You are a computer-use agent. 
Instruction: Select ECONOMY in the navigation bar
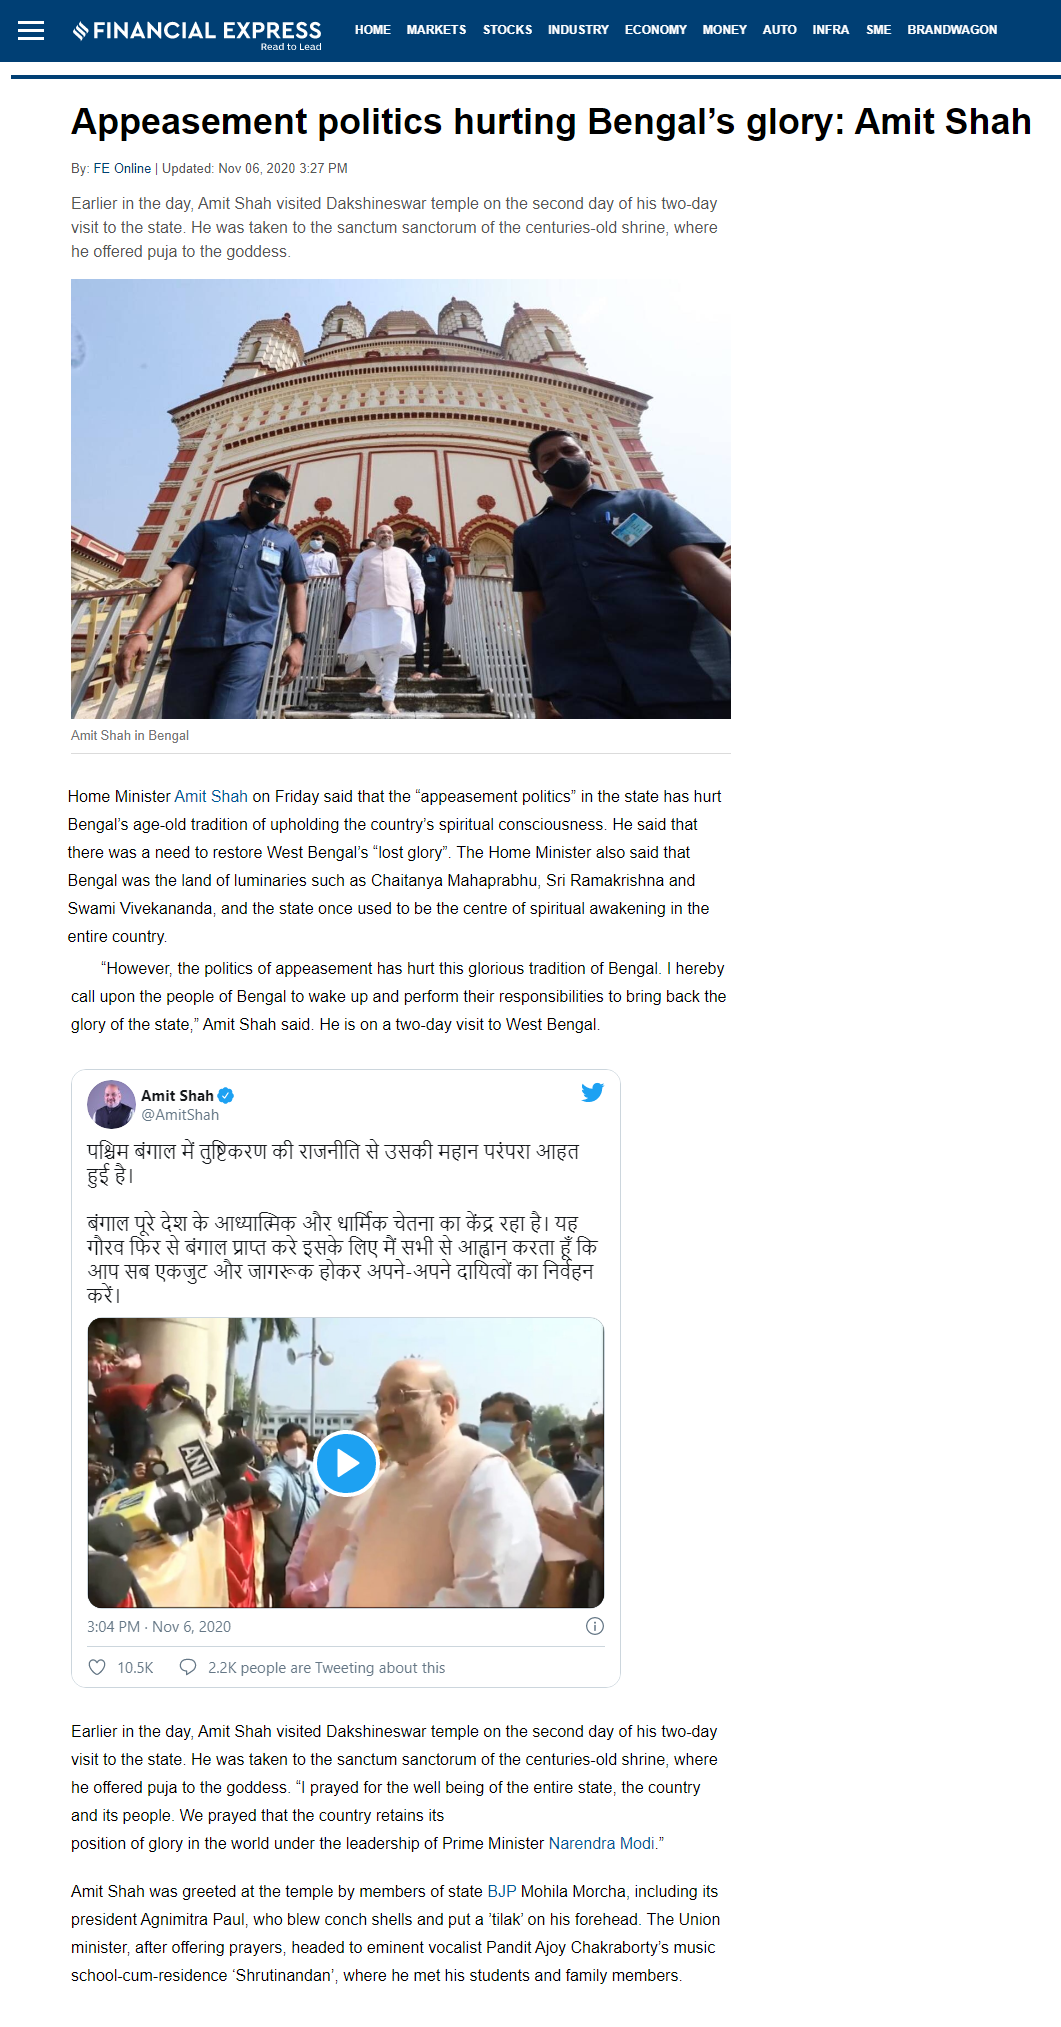655,30
